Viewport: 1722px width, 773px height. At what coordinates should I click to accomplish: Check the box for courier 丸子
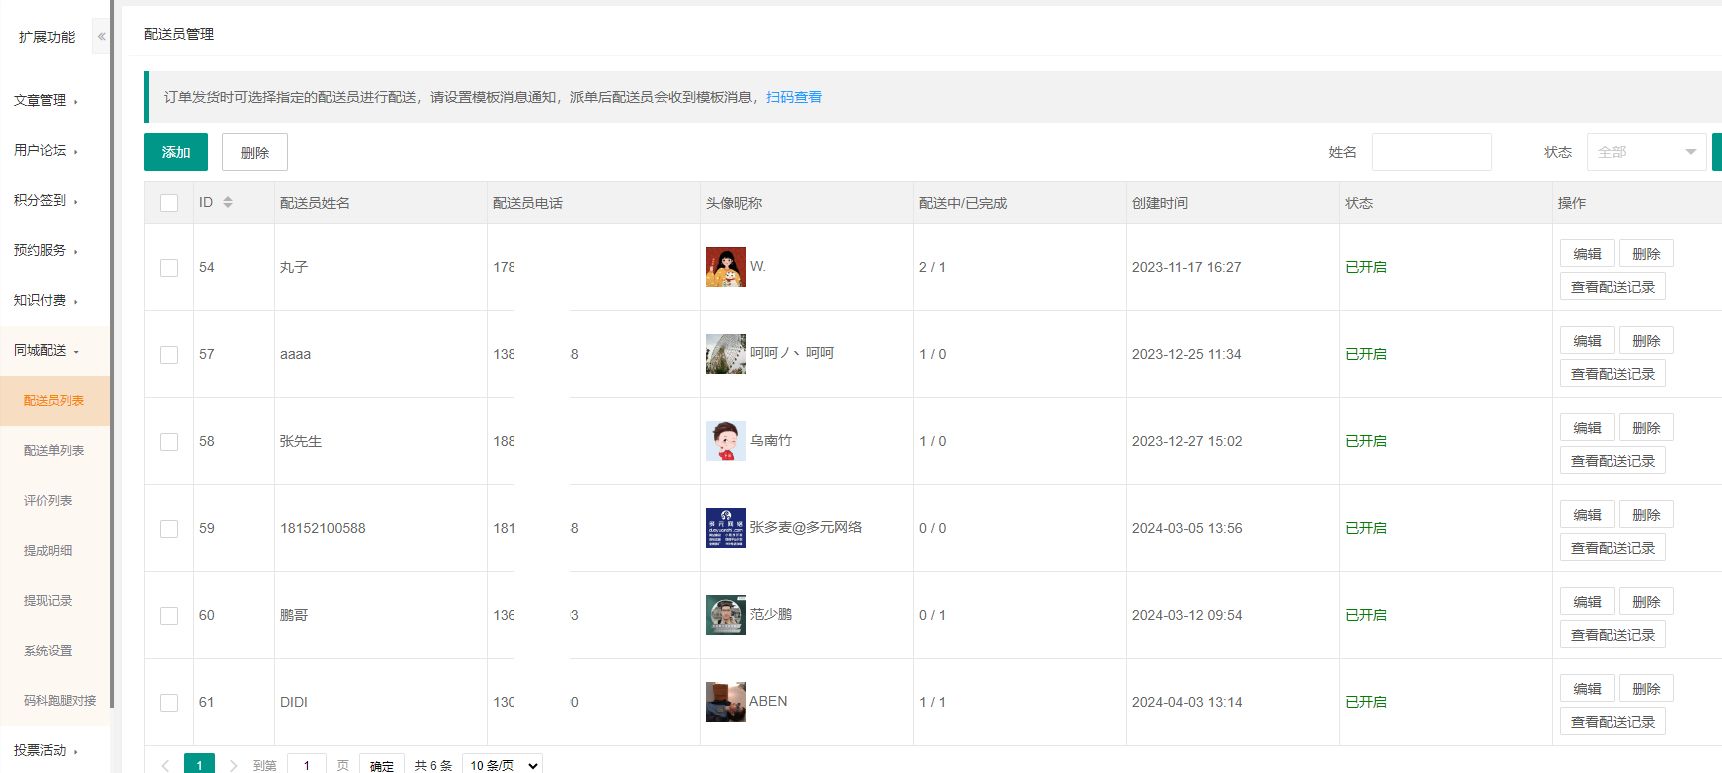click(169, 268)
